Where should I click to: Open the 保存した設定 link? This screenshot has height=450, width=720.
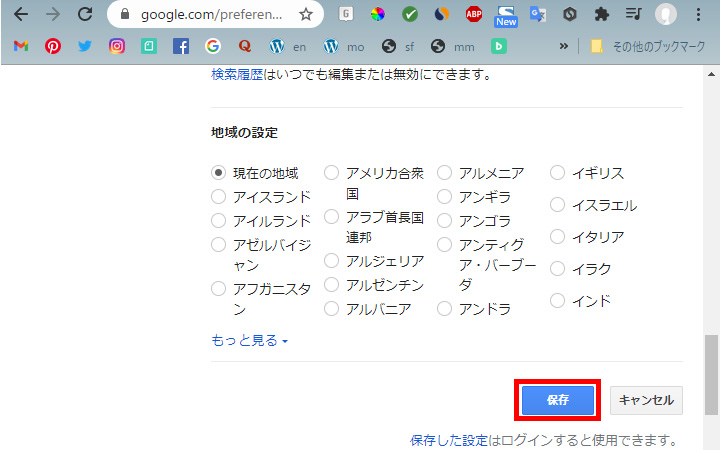[x=449, y=440]
